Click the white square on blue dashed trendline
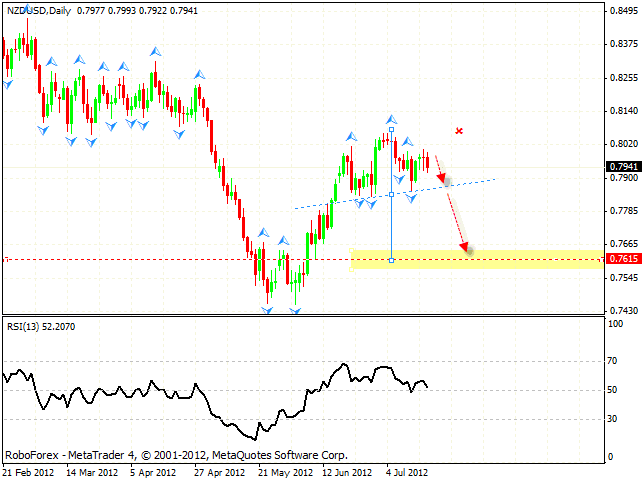Viewport: 642px width, 480px height. point(391,195)
